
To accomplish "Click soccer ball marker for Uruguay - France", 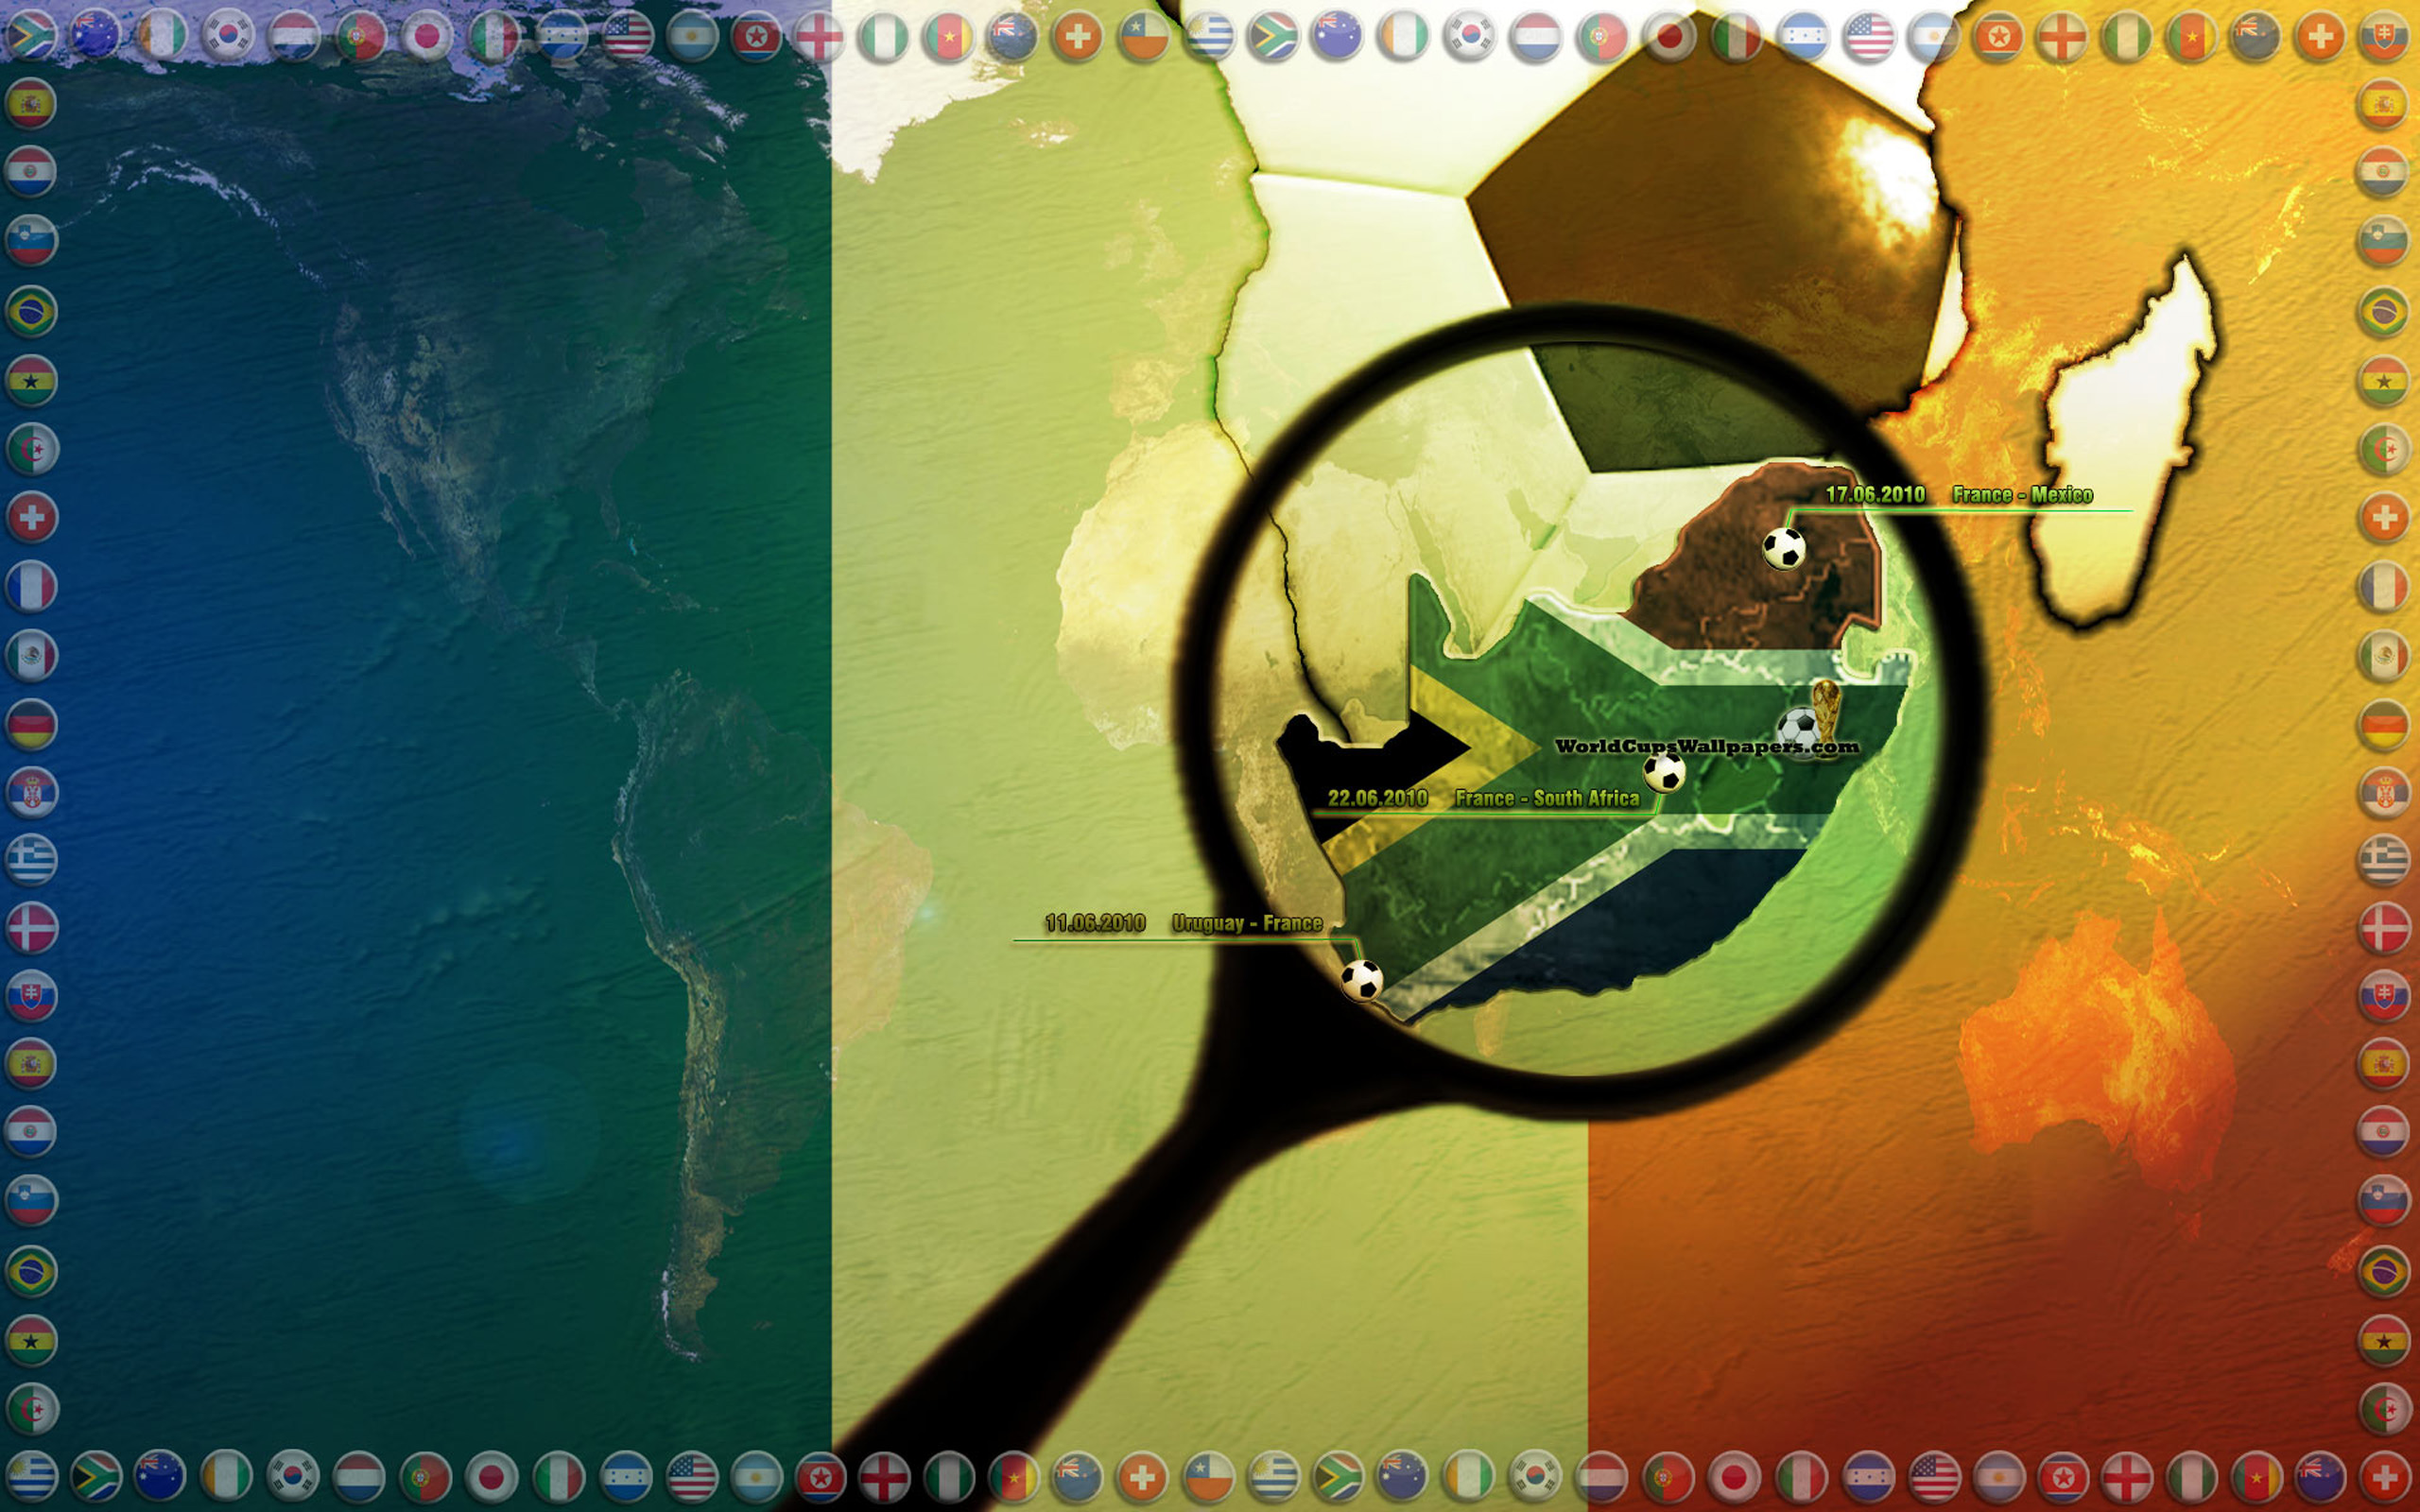I will 1361,980.
